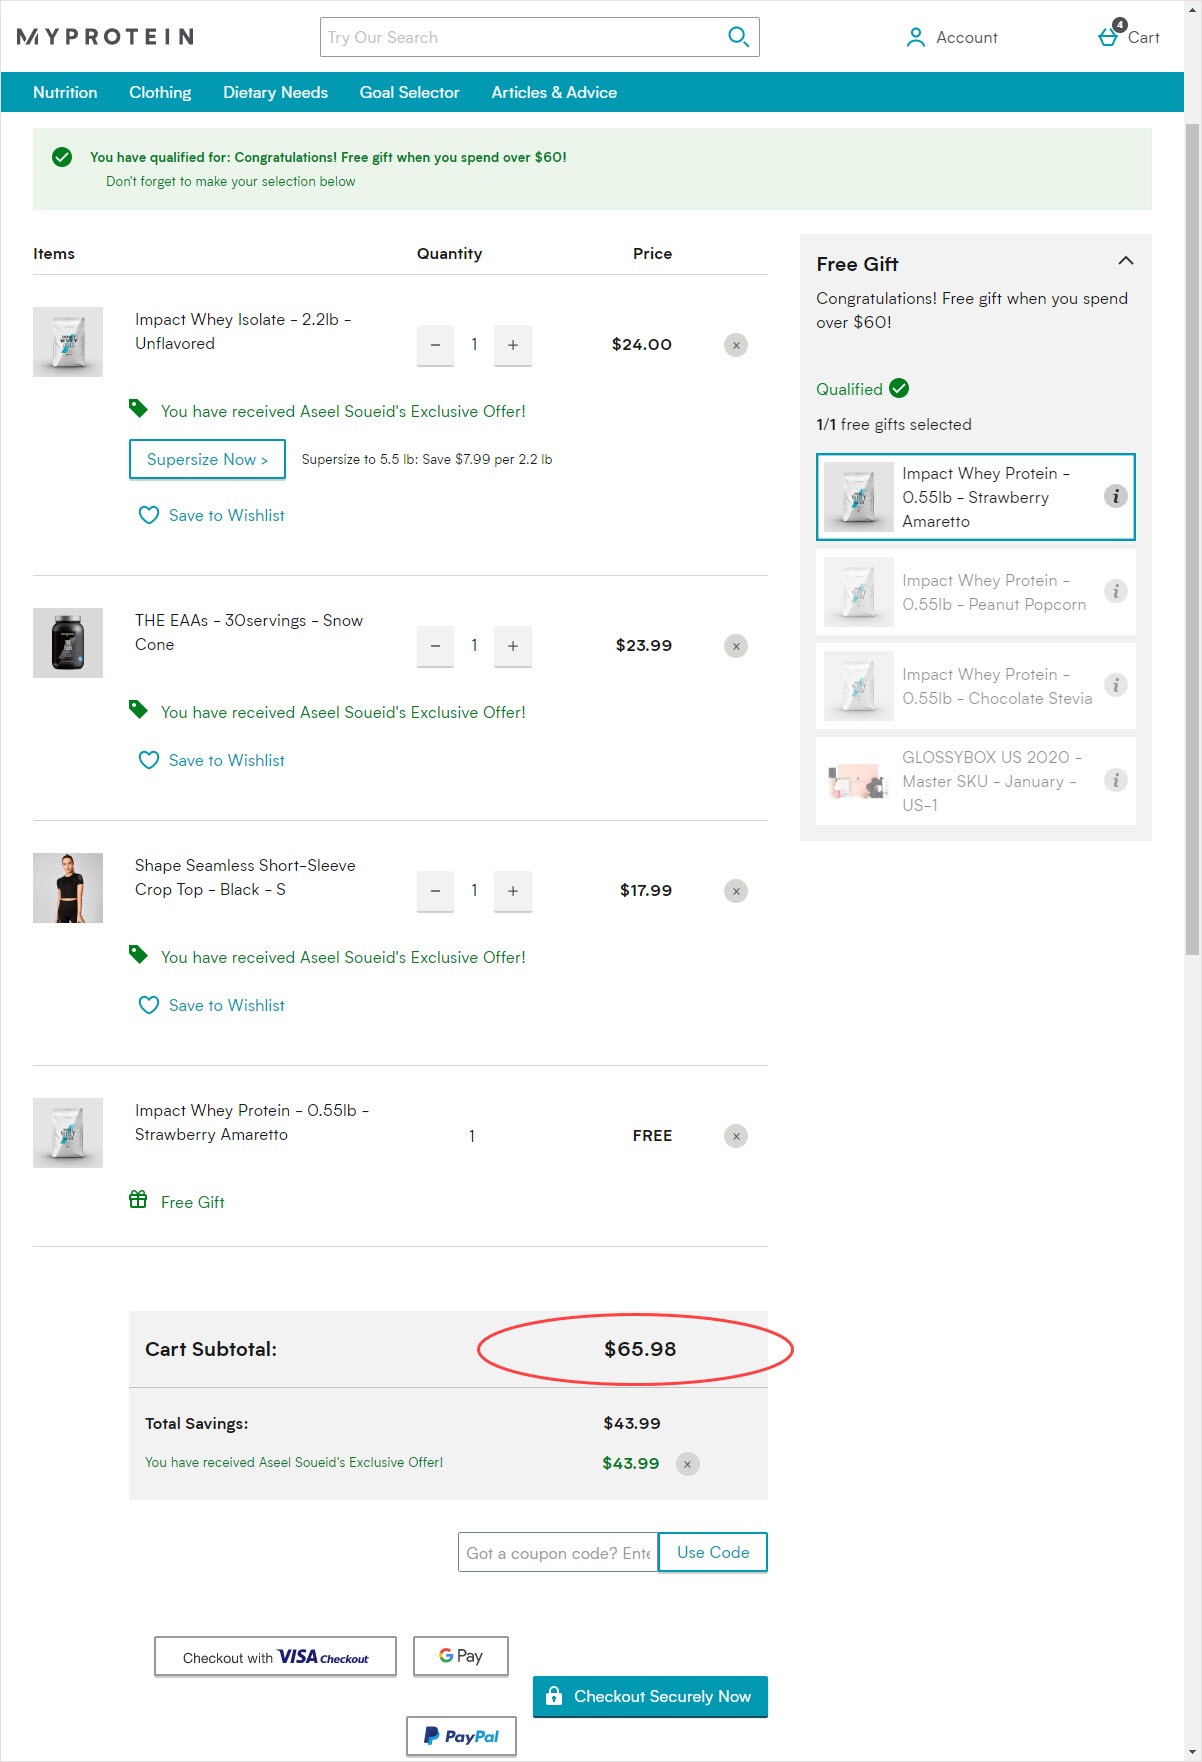This screenshot has height=1762, width=1202.
Task: Open Crop Top product thumbnail
Action: tap(68, 888)
